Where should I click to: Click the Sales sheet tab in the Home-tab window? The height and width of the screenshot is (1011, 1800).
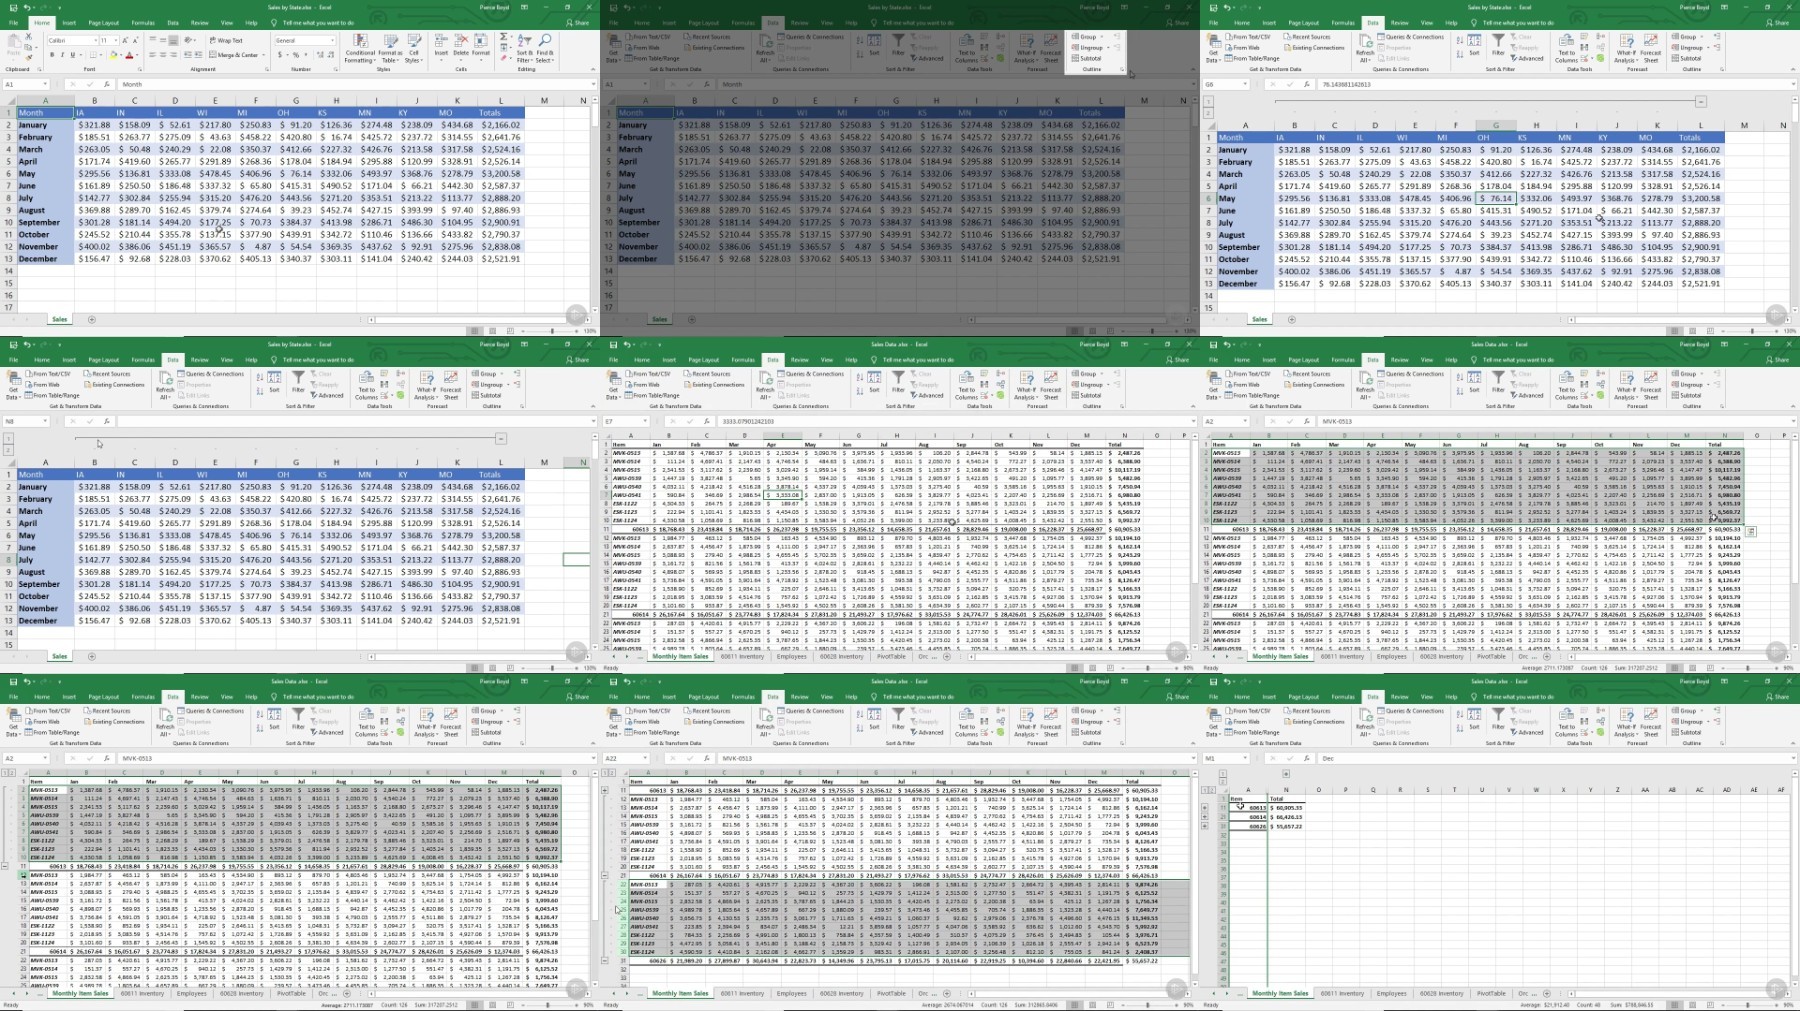pos(59,320)
